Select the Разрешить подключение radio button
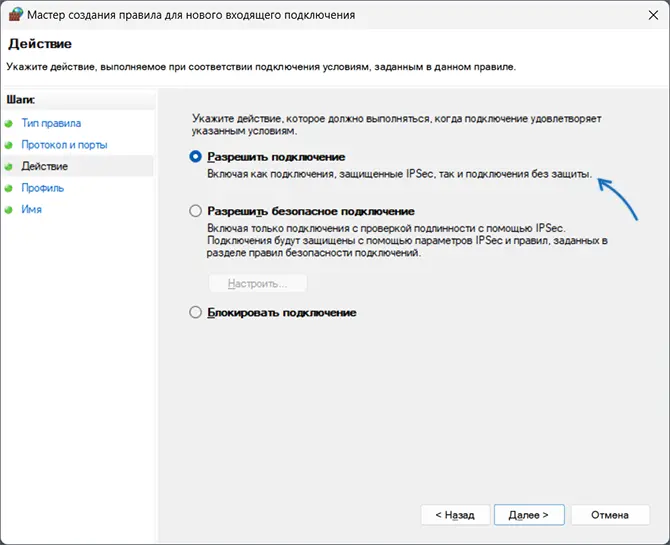 (196, 157)
